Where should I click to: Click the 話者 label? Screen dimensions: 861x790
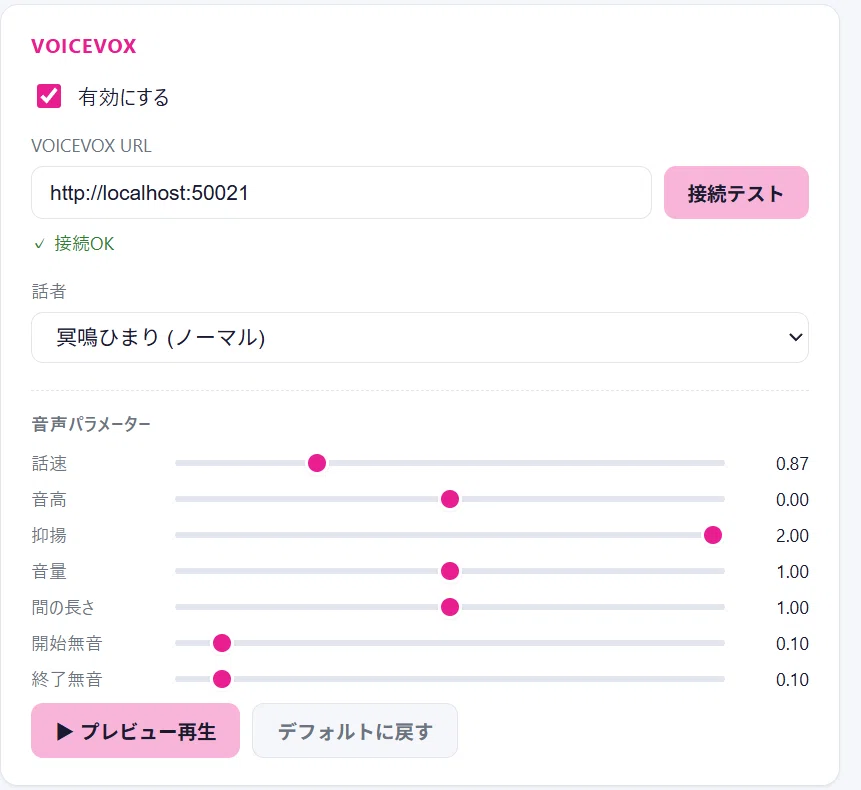click(x=49, y=291)
